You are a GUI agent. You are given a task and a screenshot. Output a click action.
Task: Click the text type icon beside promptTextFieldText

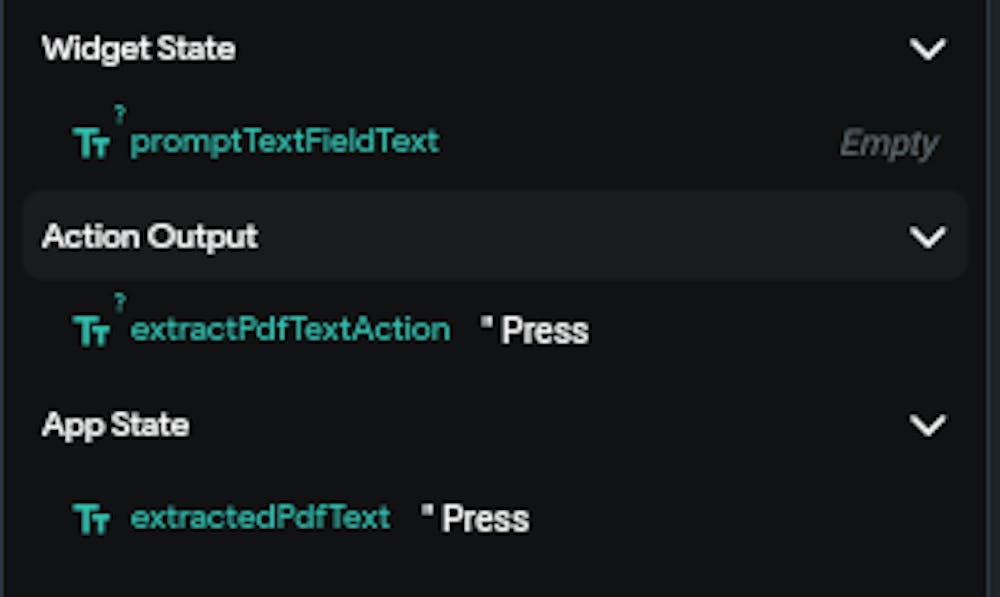(x=91, y=144)
